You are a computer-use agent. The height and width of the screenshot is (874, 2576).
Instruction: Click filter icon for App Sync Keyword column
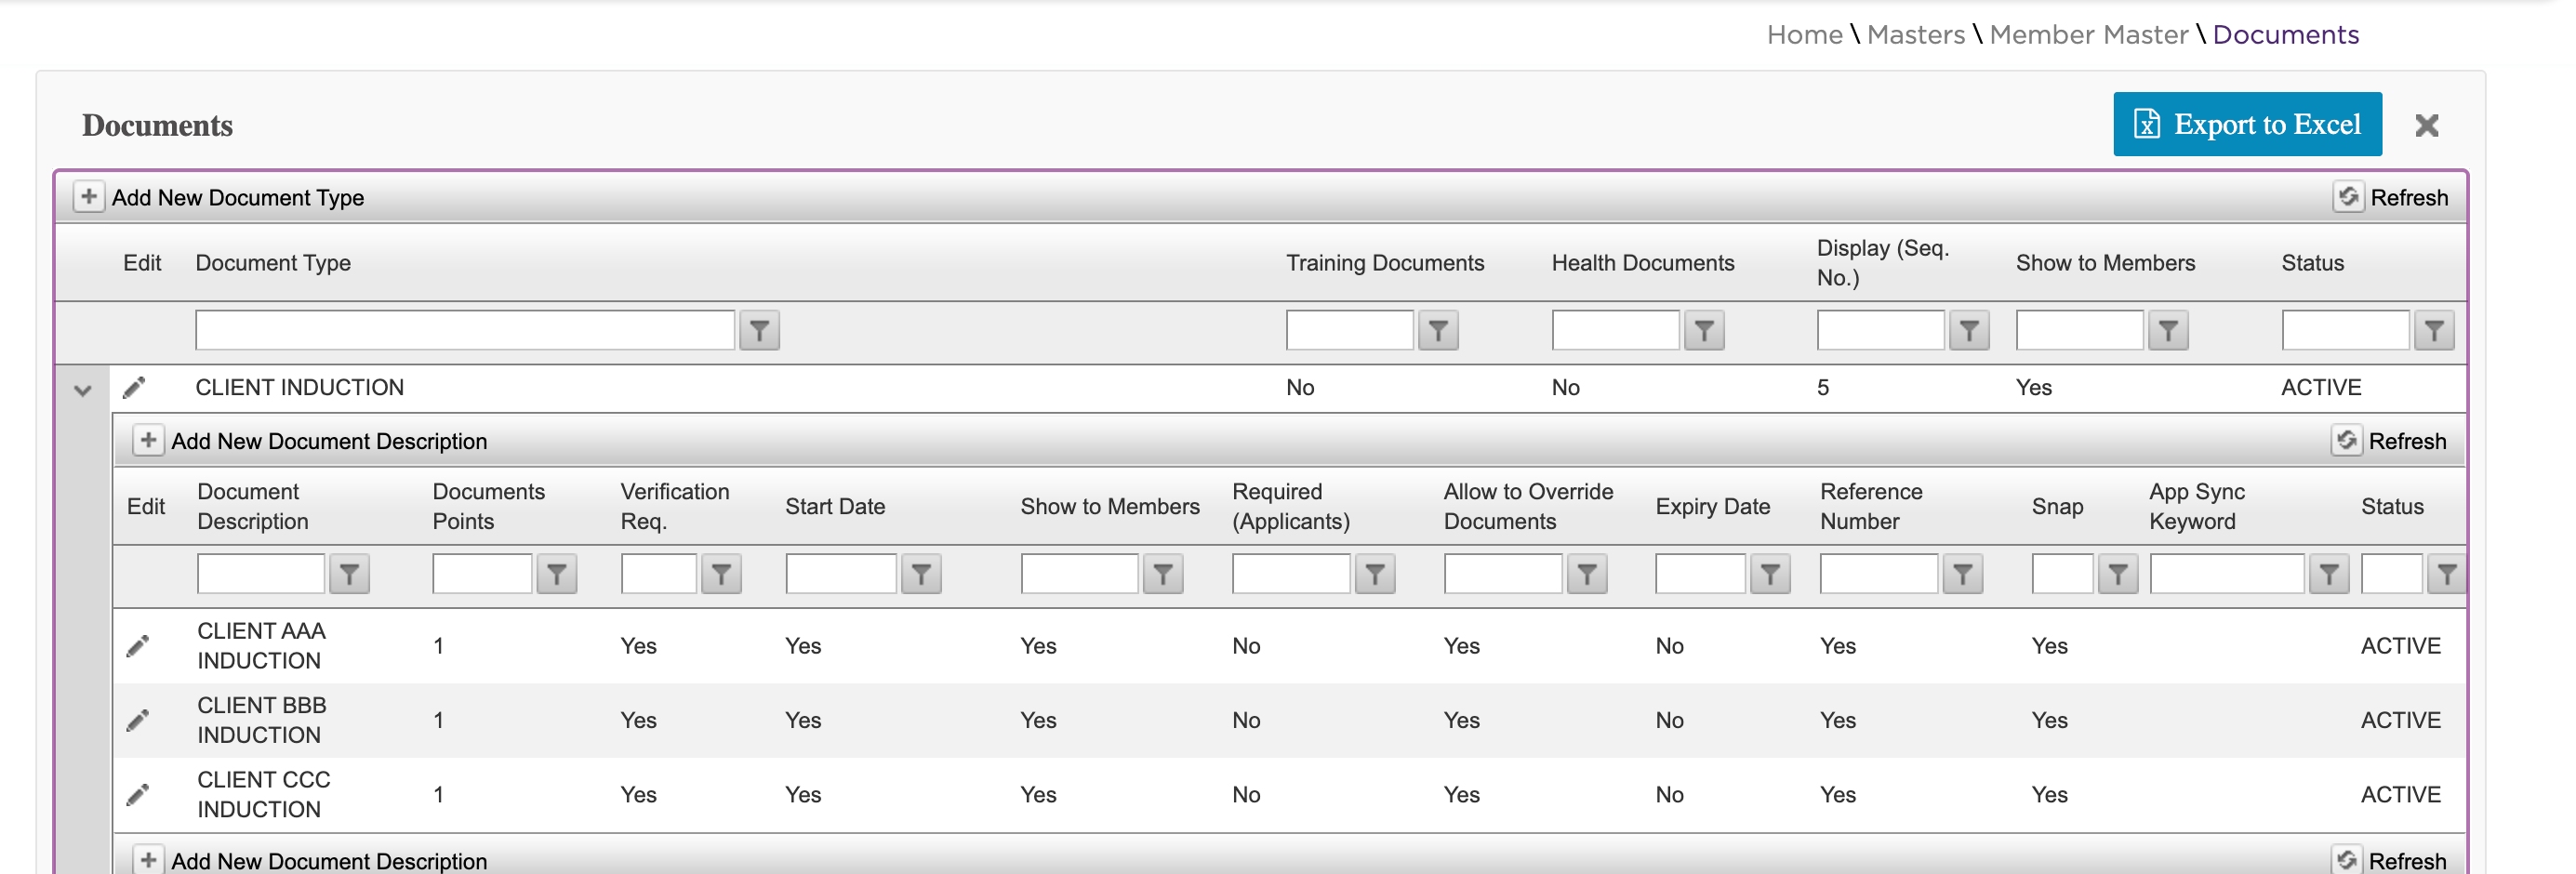click(2329, 574)
